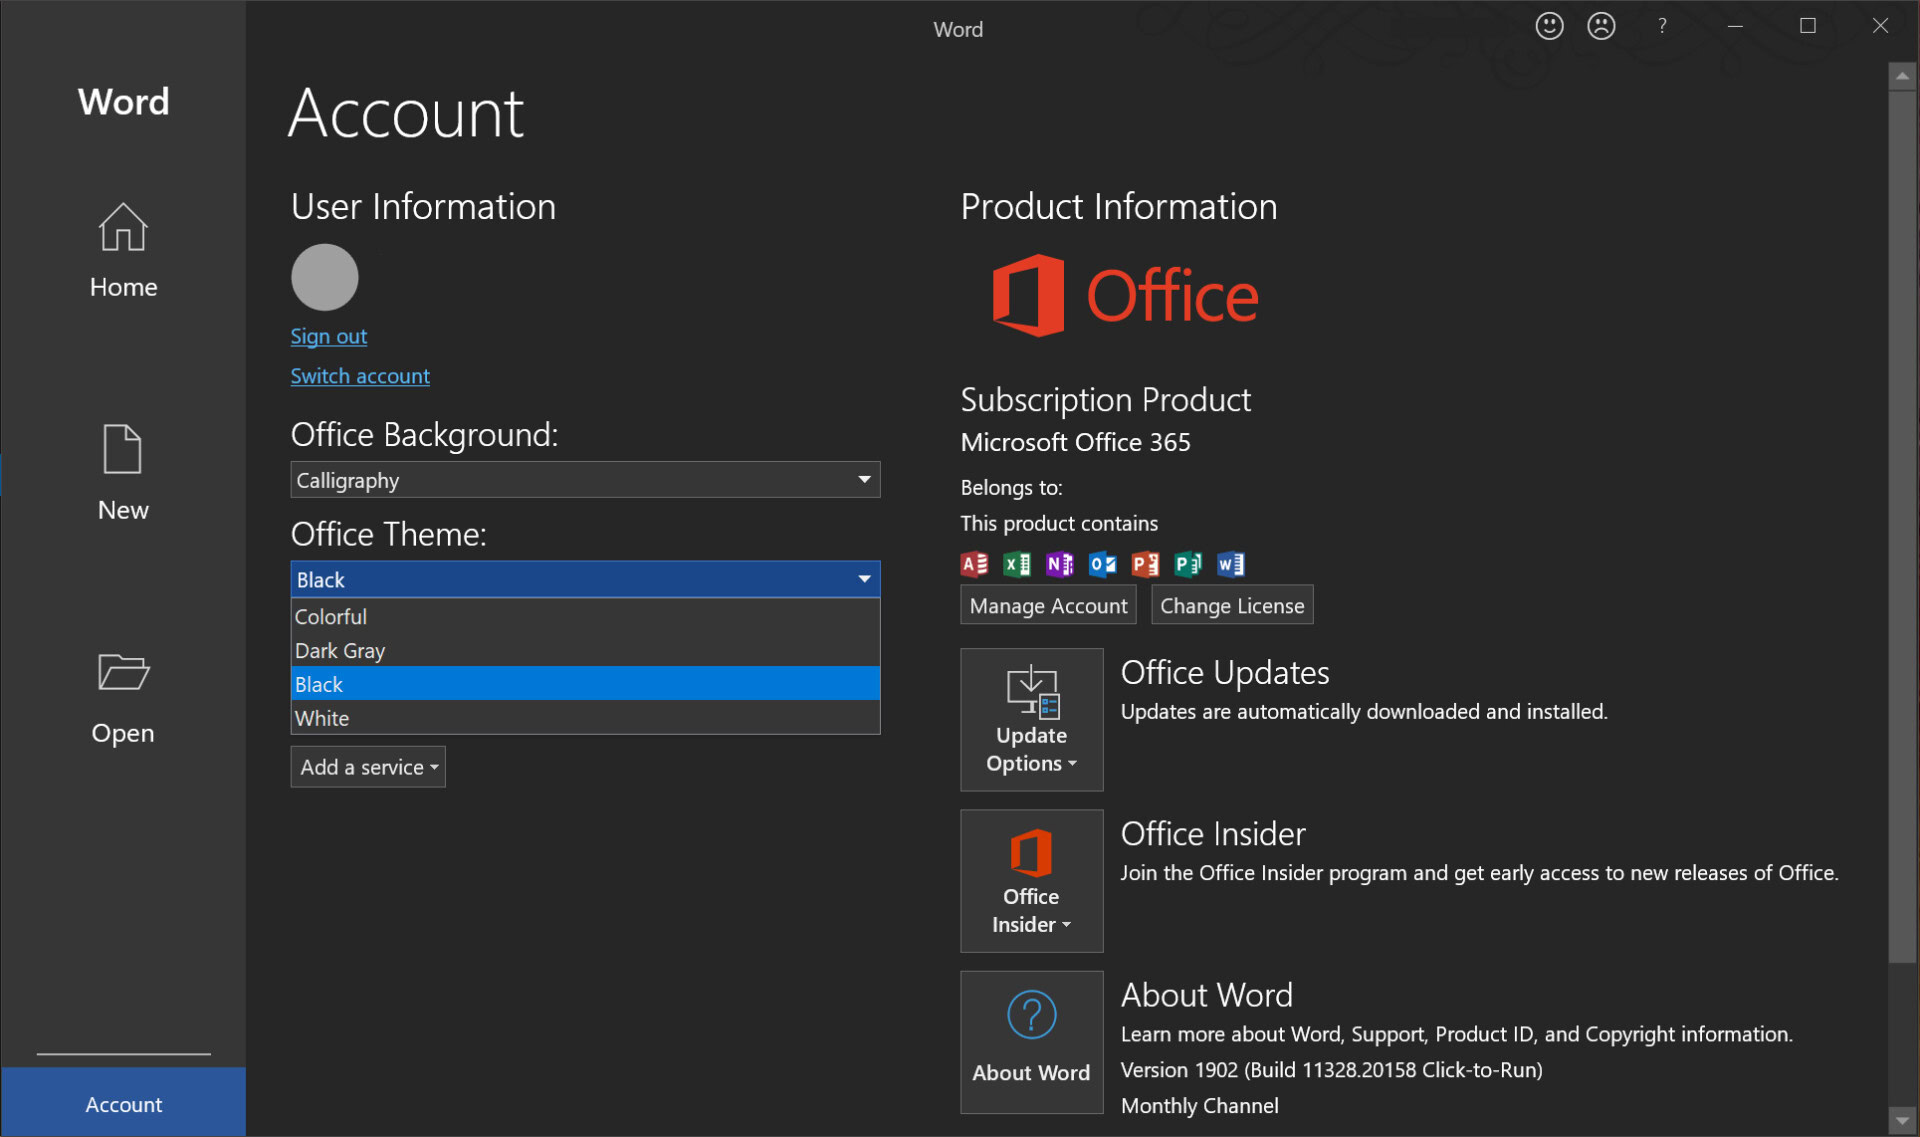Click the Outlook app icon in product
The height and width of the screenshot is (1137, 1920).
(1104, 563)
